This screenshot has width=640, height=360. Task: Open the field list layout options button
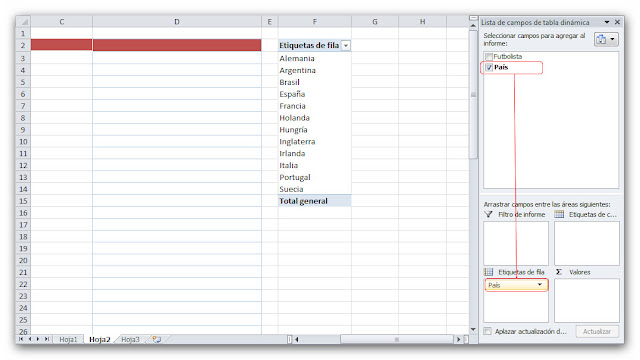606,40
